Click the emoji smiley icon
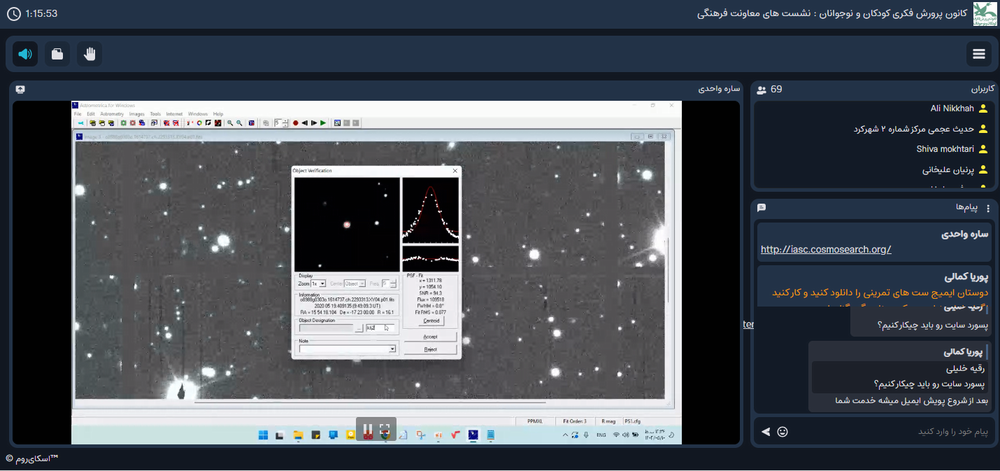 pos(782,432)
